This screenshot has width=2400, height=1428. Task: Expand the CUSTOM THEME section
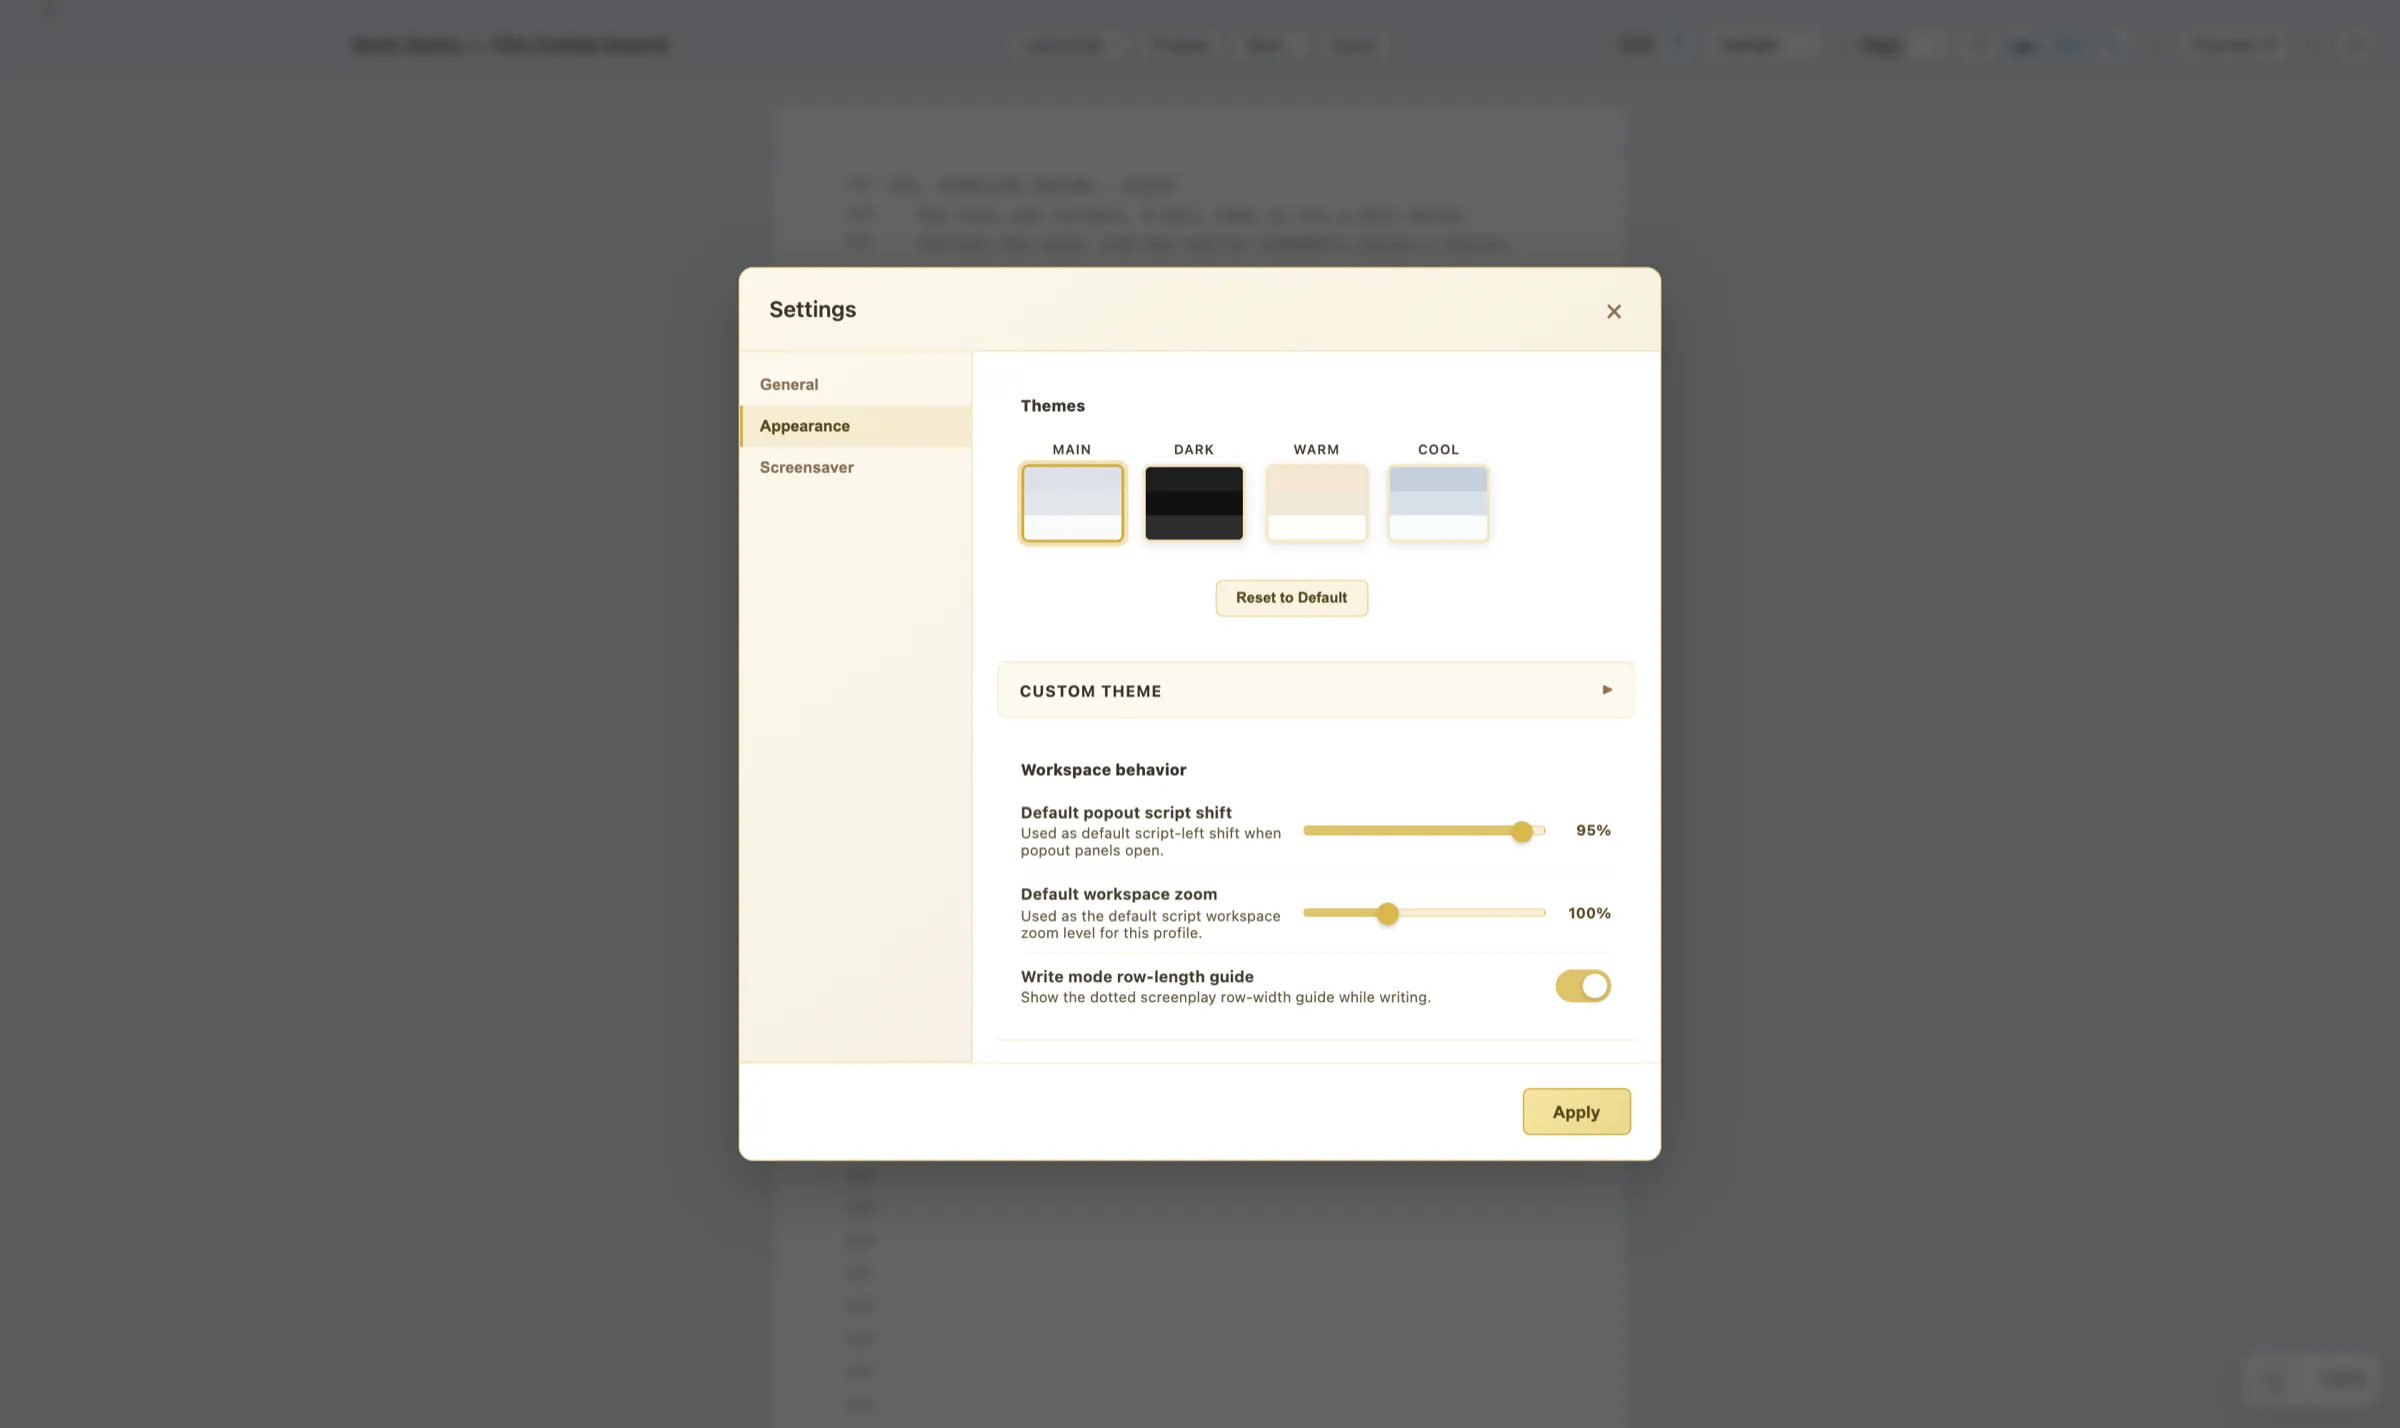[1315, 690]
